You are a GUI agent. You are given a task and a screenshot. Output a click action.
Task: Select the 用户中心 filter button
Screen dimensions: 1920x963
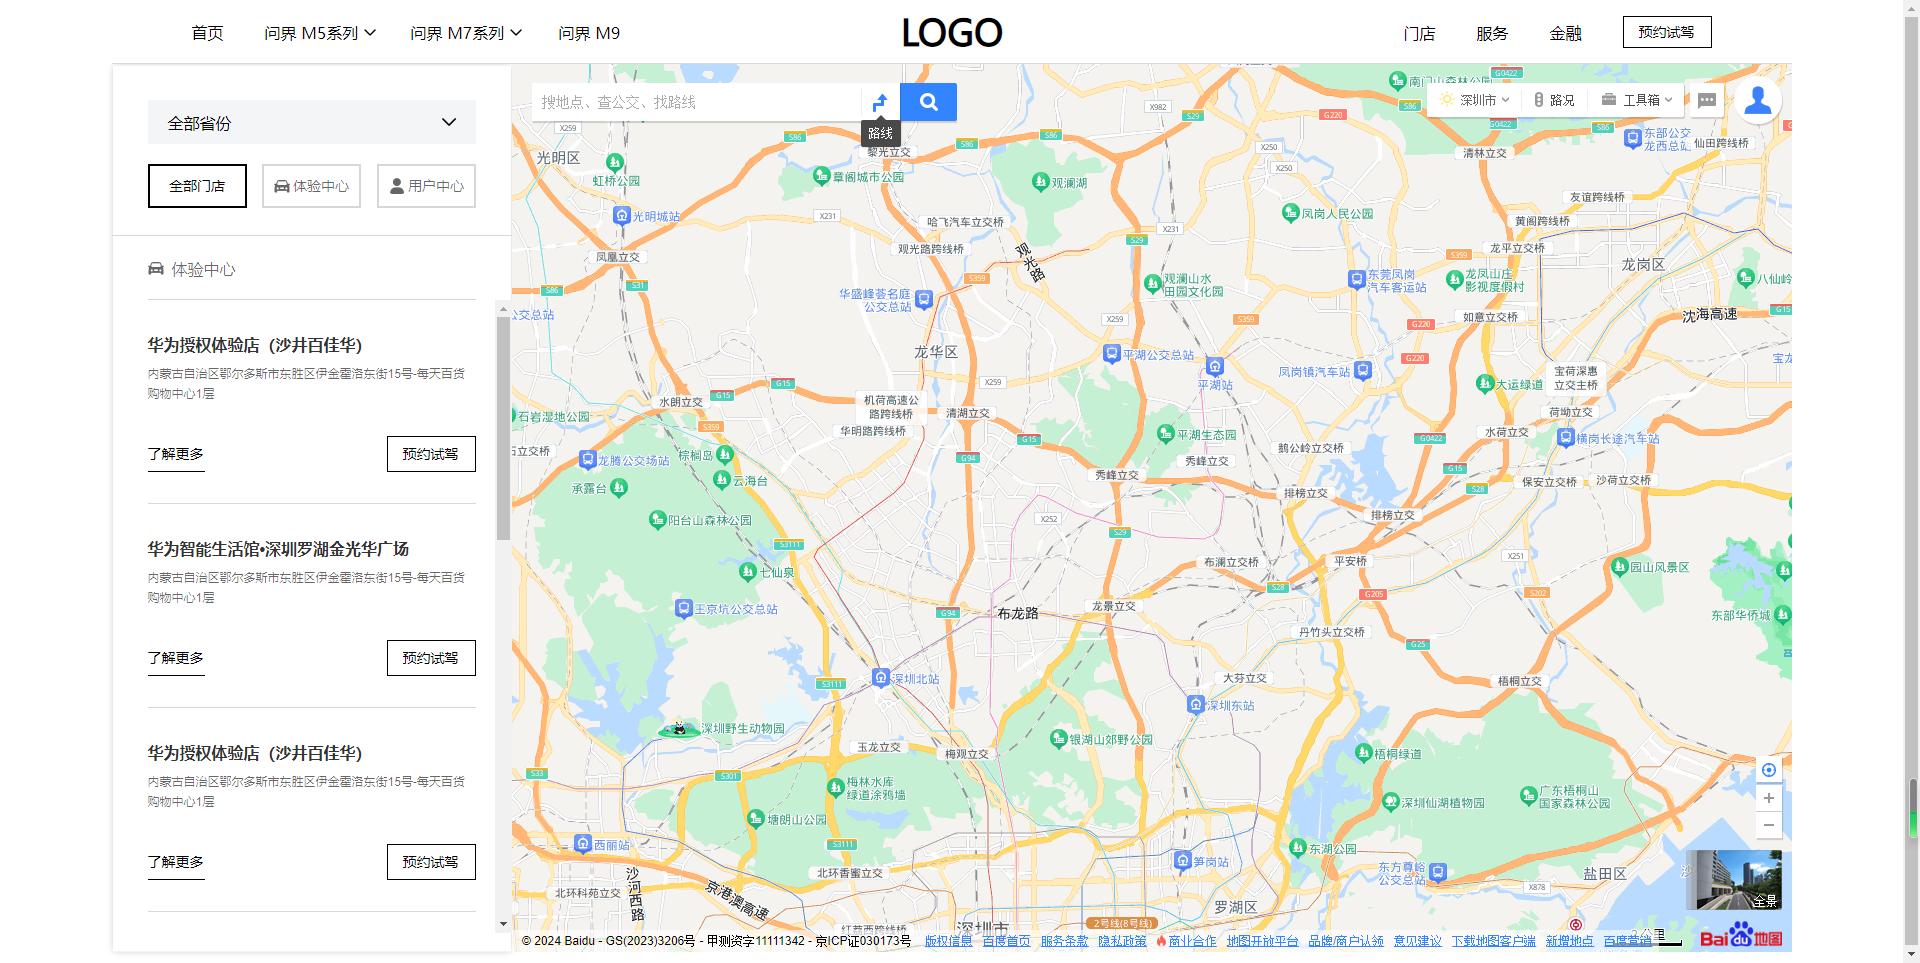(426, 186)
